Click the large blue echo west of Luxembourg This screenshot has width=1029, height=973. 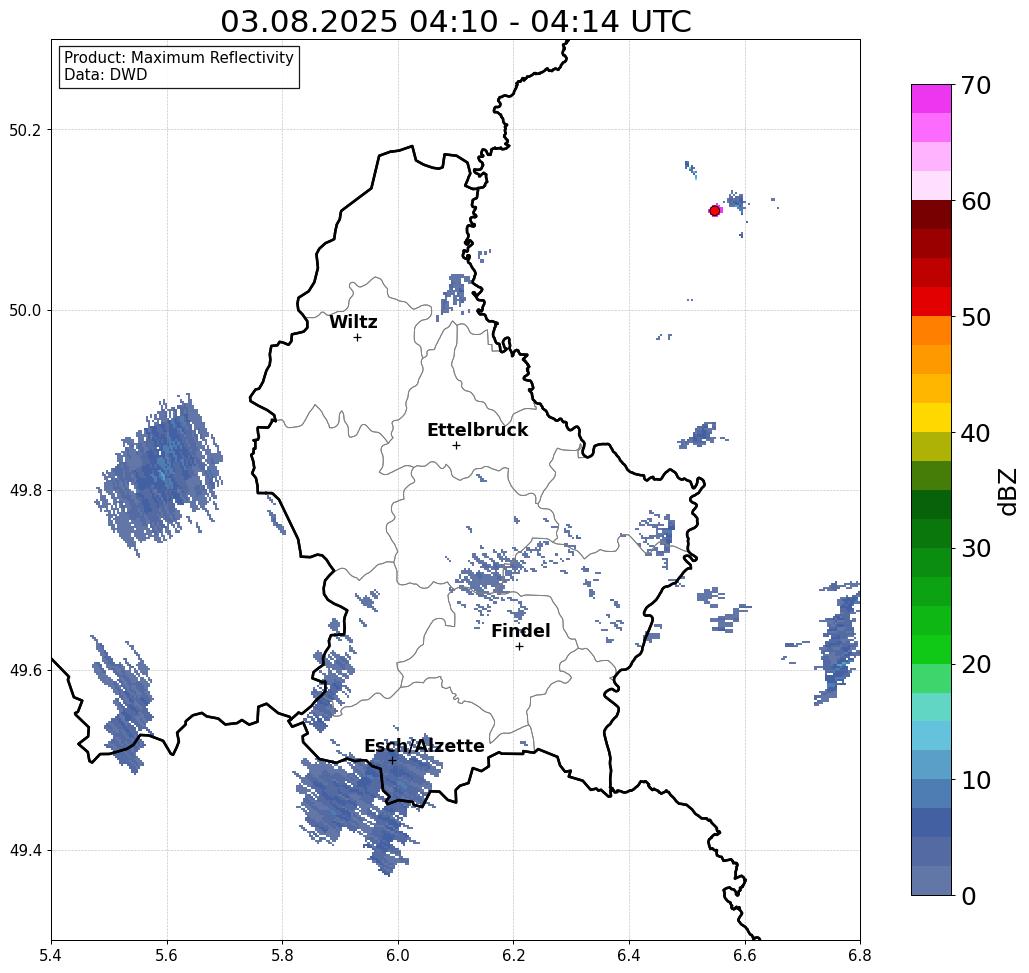(159, 476)
